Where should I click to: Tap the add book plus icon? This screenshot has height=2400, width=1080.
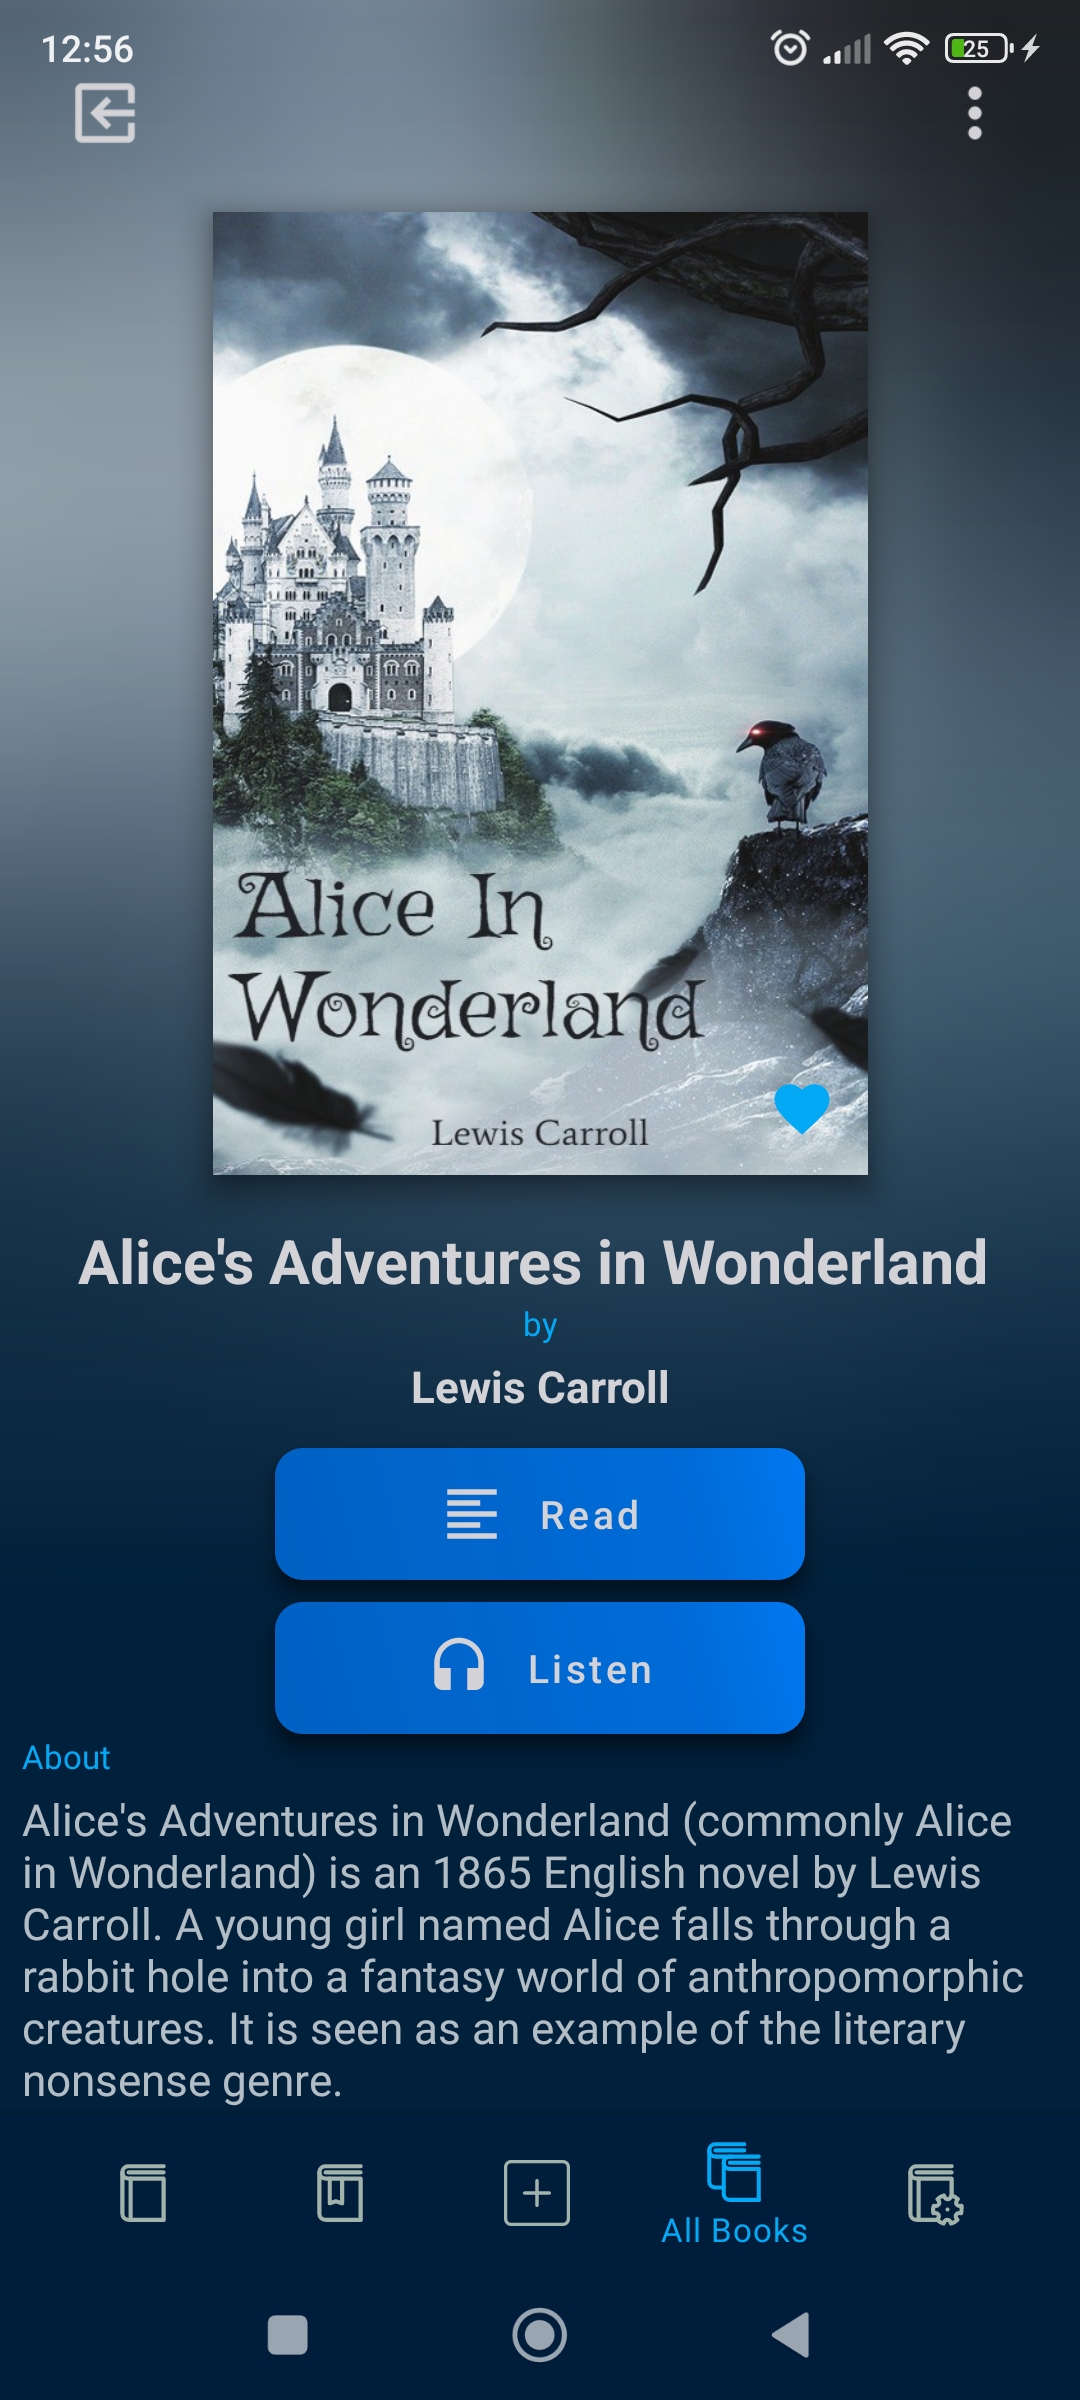click(x=537, y=2193)
